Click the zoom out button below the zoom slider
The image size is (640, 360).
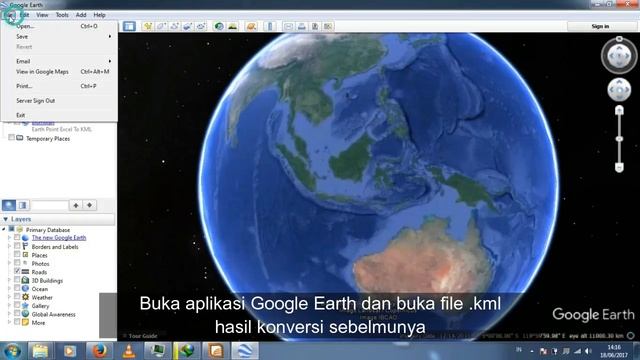(619, 167)
